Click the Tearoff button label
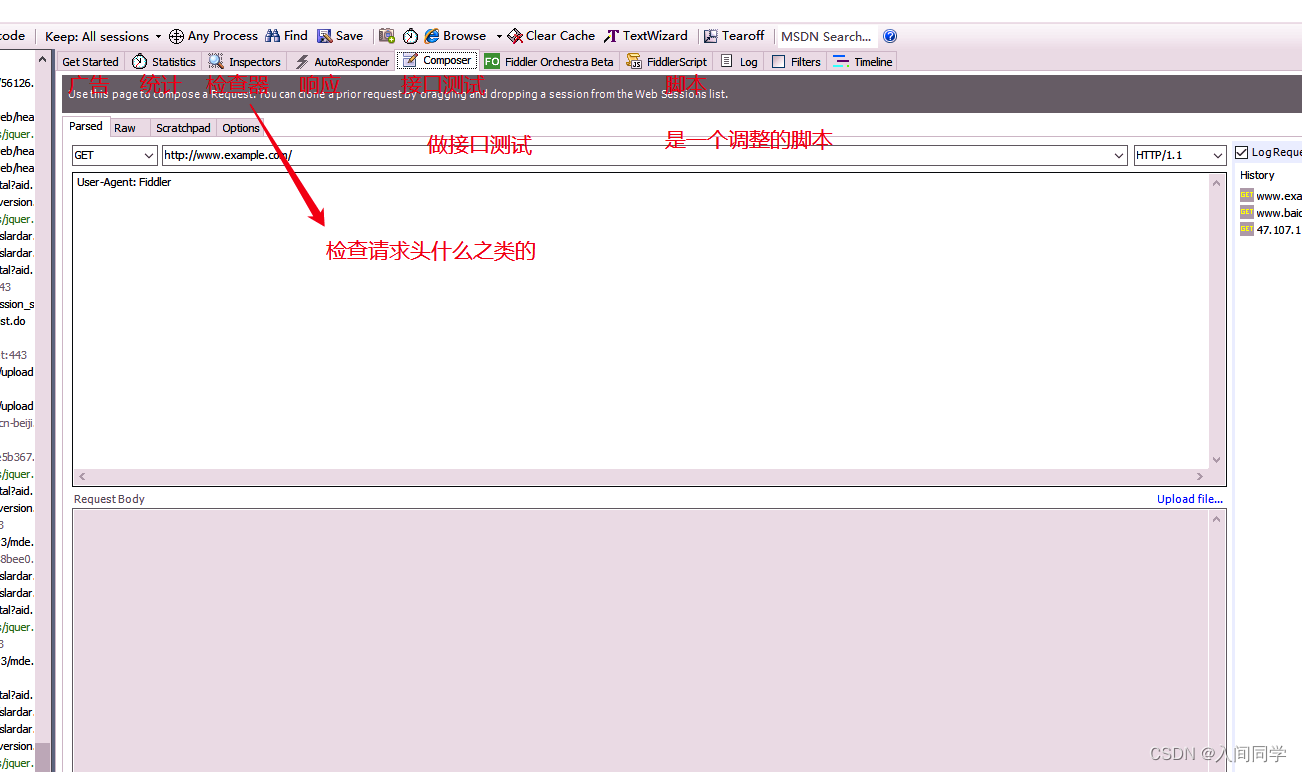Viewport: 1302px width, 772px height. pyautogui.click(x=743, y=36)
